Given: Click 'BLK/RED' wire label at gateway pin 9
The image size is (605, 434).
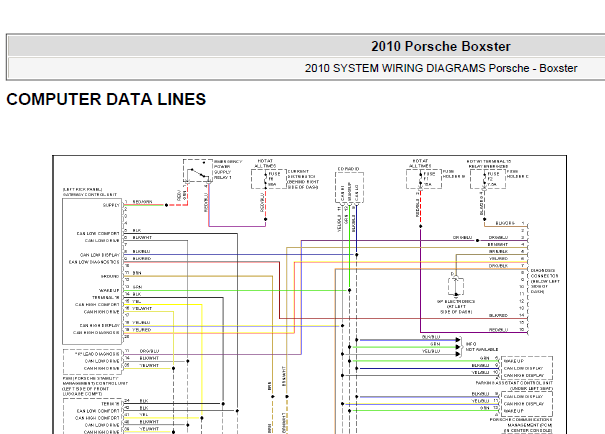Looking at the screenshot, I should tap(142, 258).
